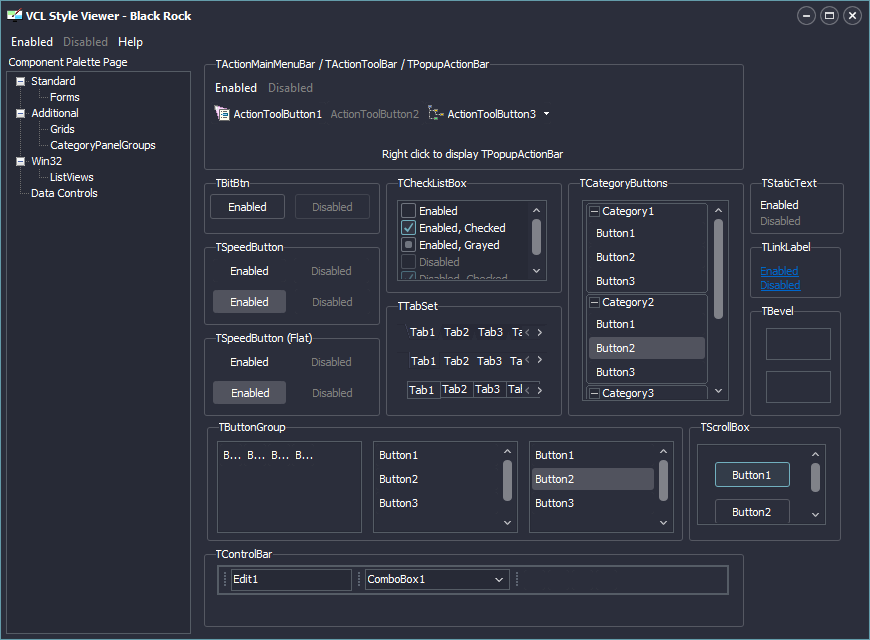Select CategoryPanelGroups tree item
This screenshot has width=870, height=640.
103,145
